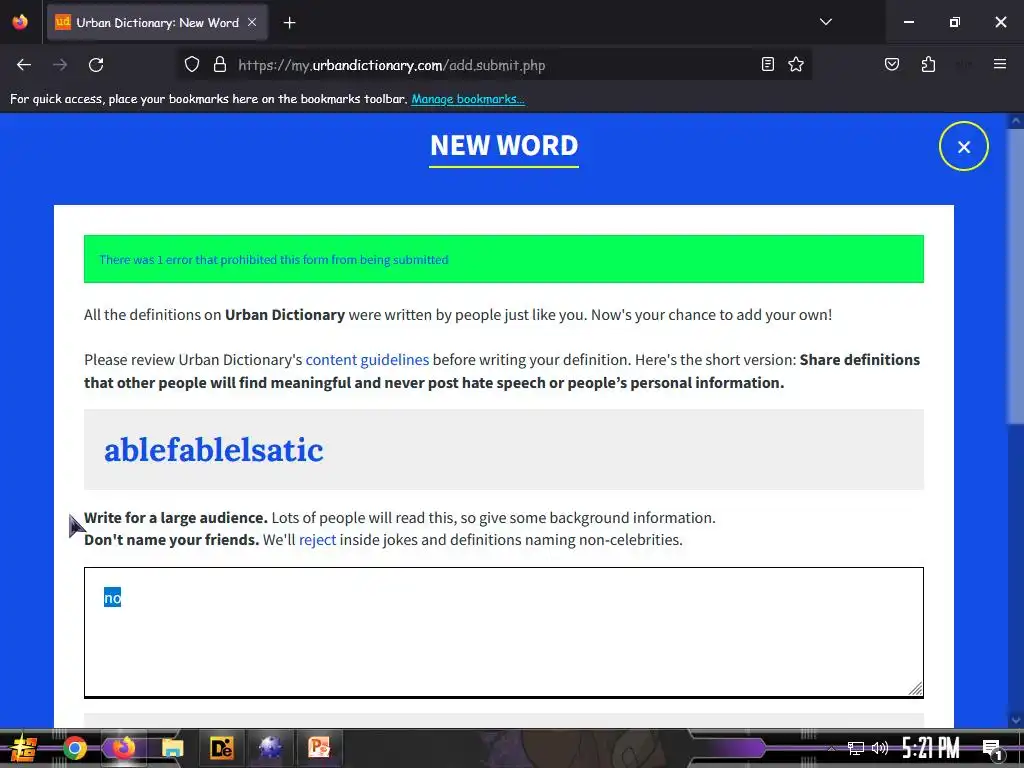Click the reject link

coord(317,540)
